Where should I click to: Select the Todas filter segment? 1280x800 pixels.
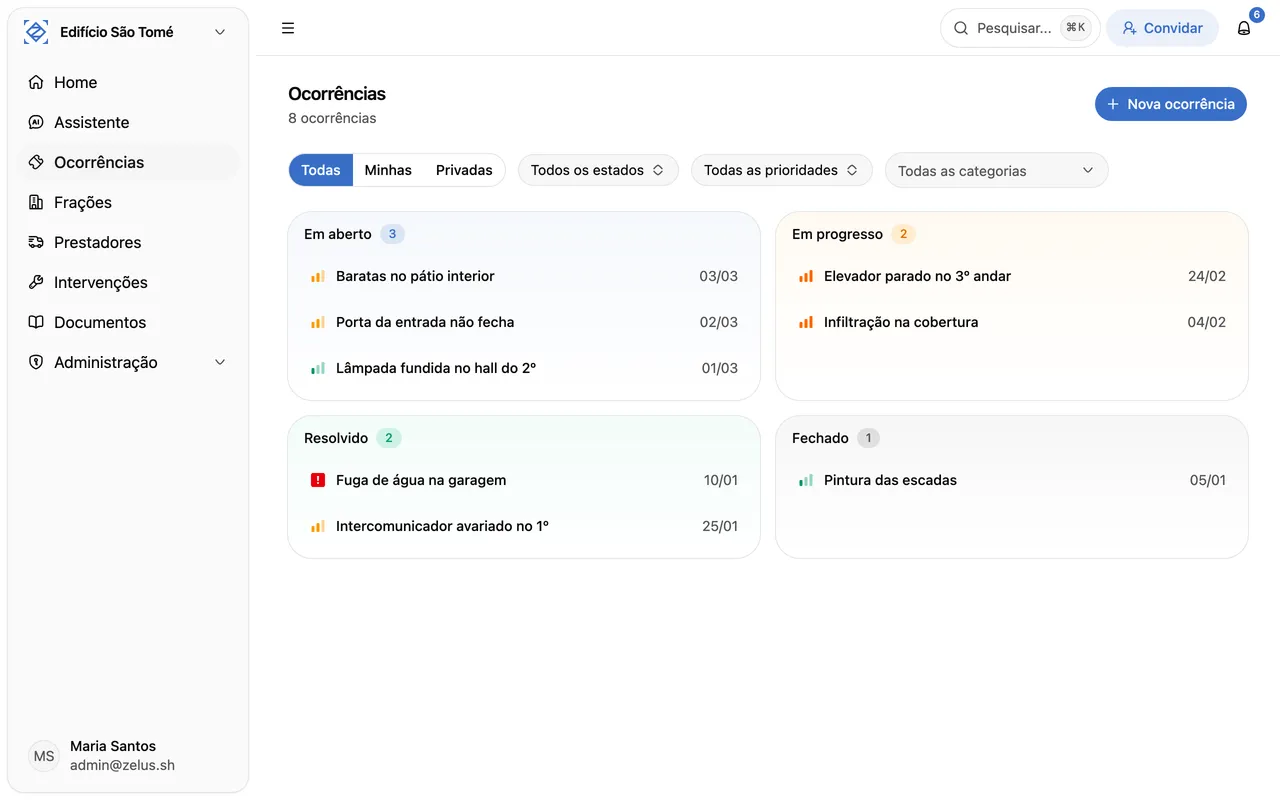pos(321,170)
